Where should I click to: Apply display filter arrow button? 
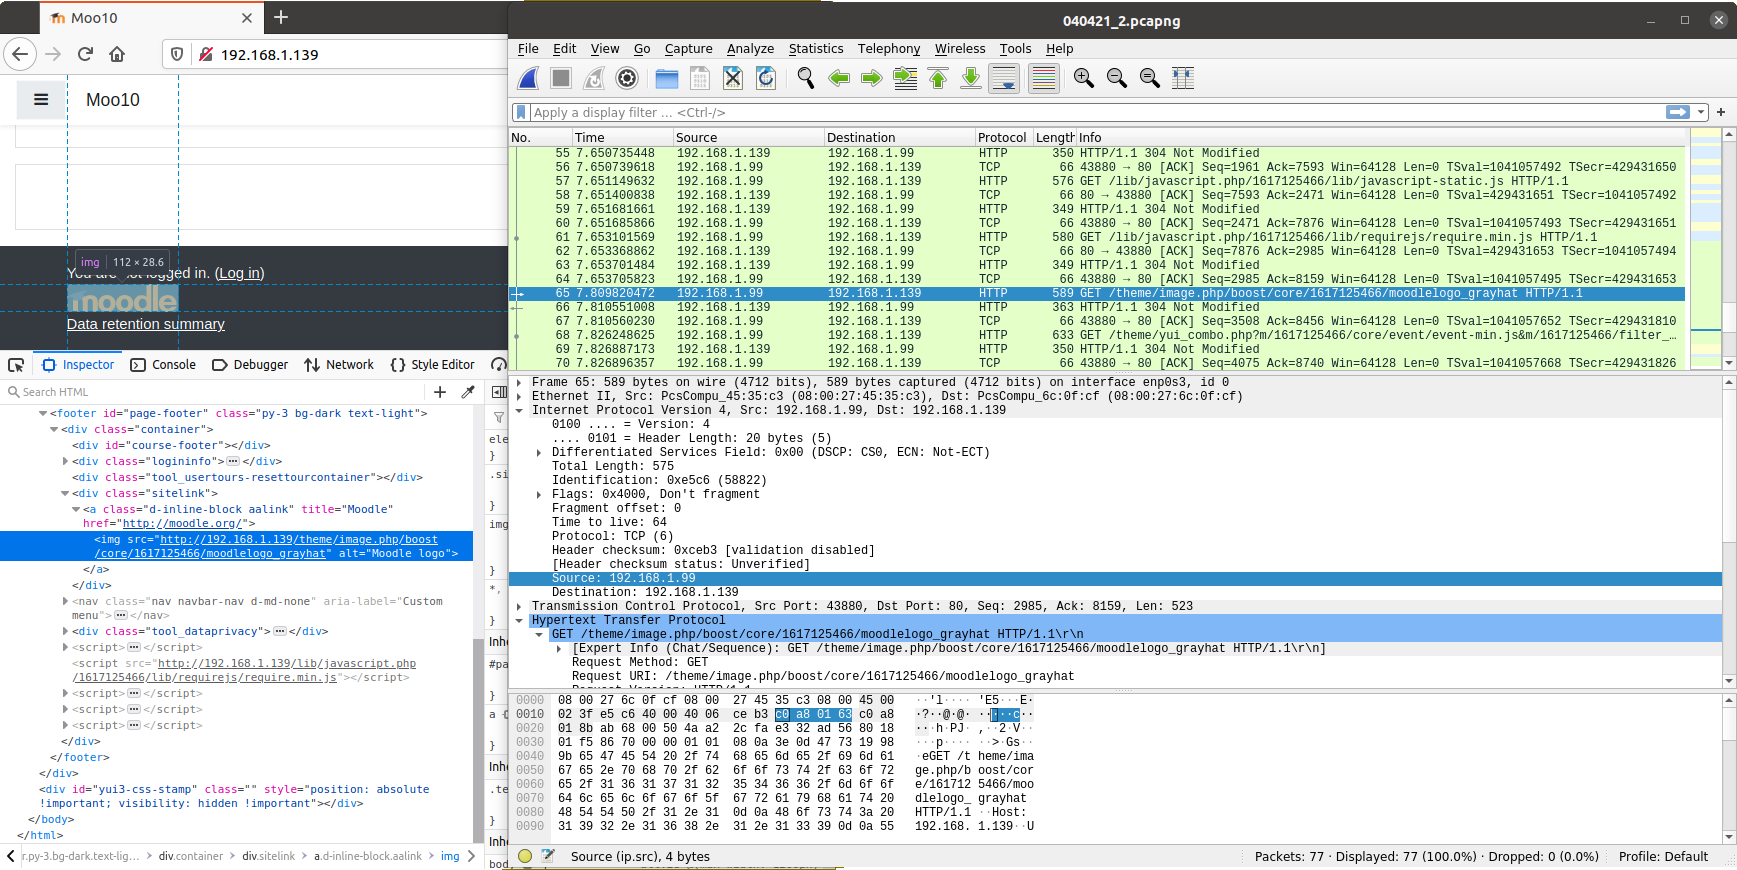pos(1678,112)
